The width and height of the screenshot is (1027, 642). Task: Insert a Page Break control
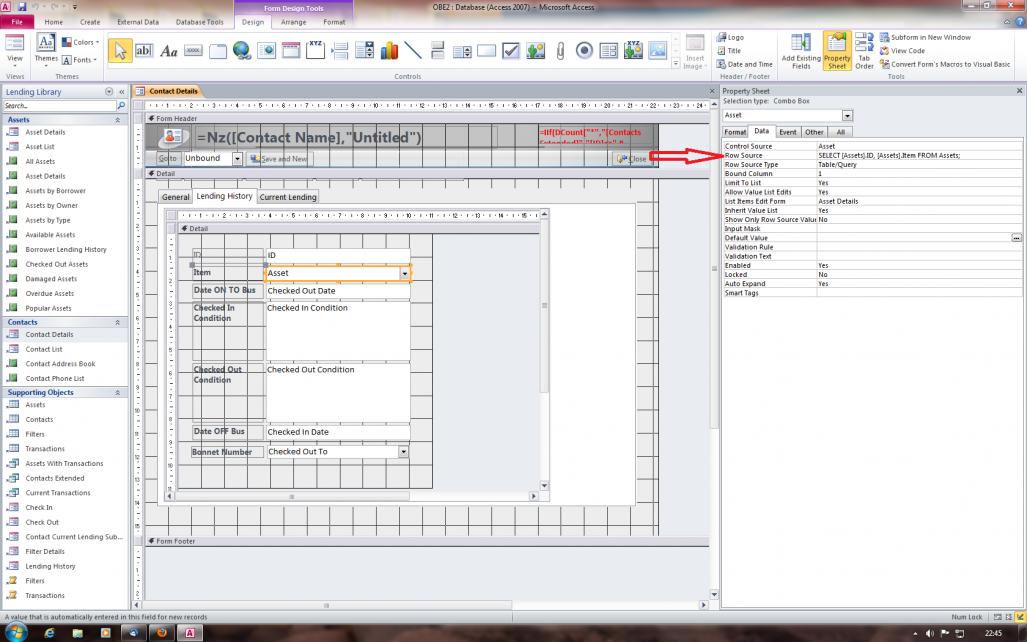pos(340,50)
